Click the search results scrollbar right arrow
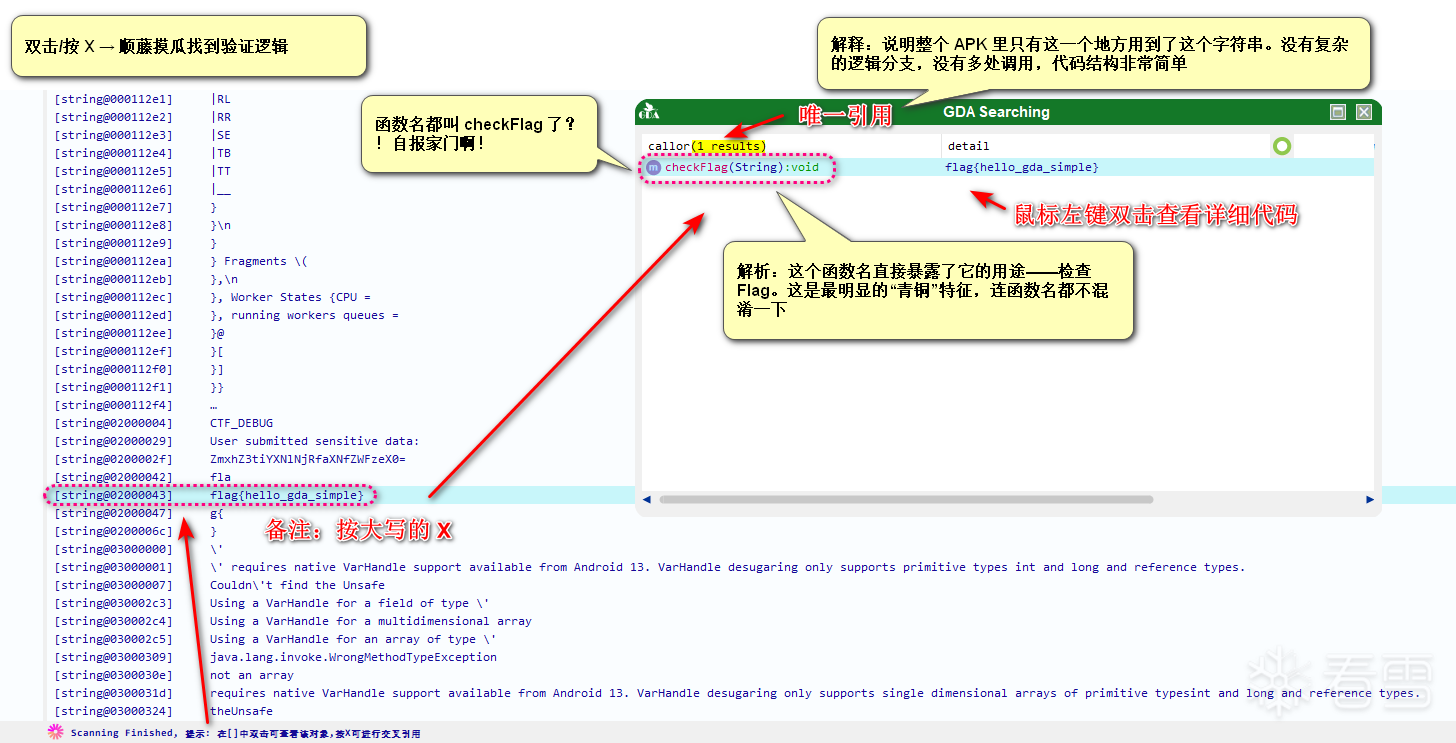Image resolution: width=1456 pixels, height=743 pixels. [x=1370, y=499]
